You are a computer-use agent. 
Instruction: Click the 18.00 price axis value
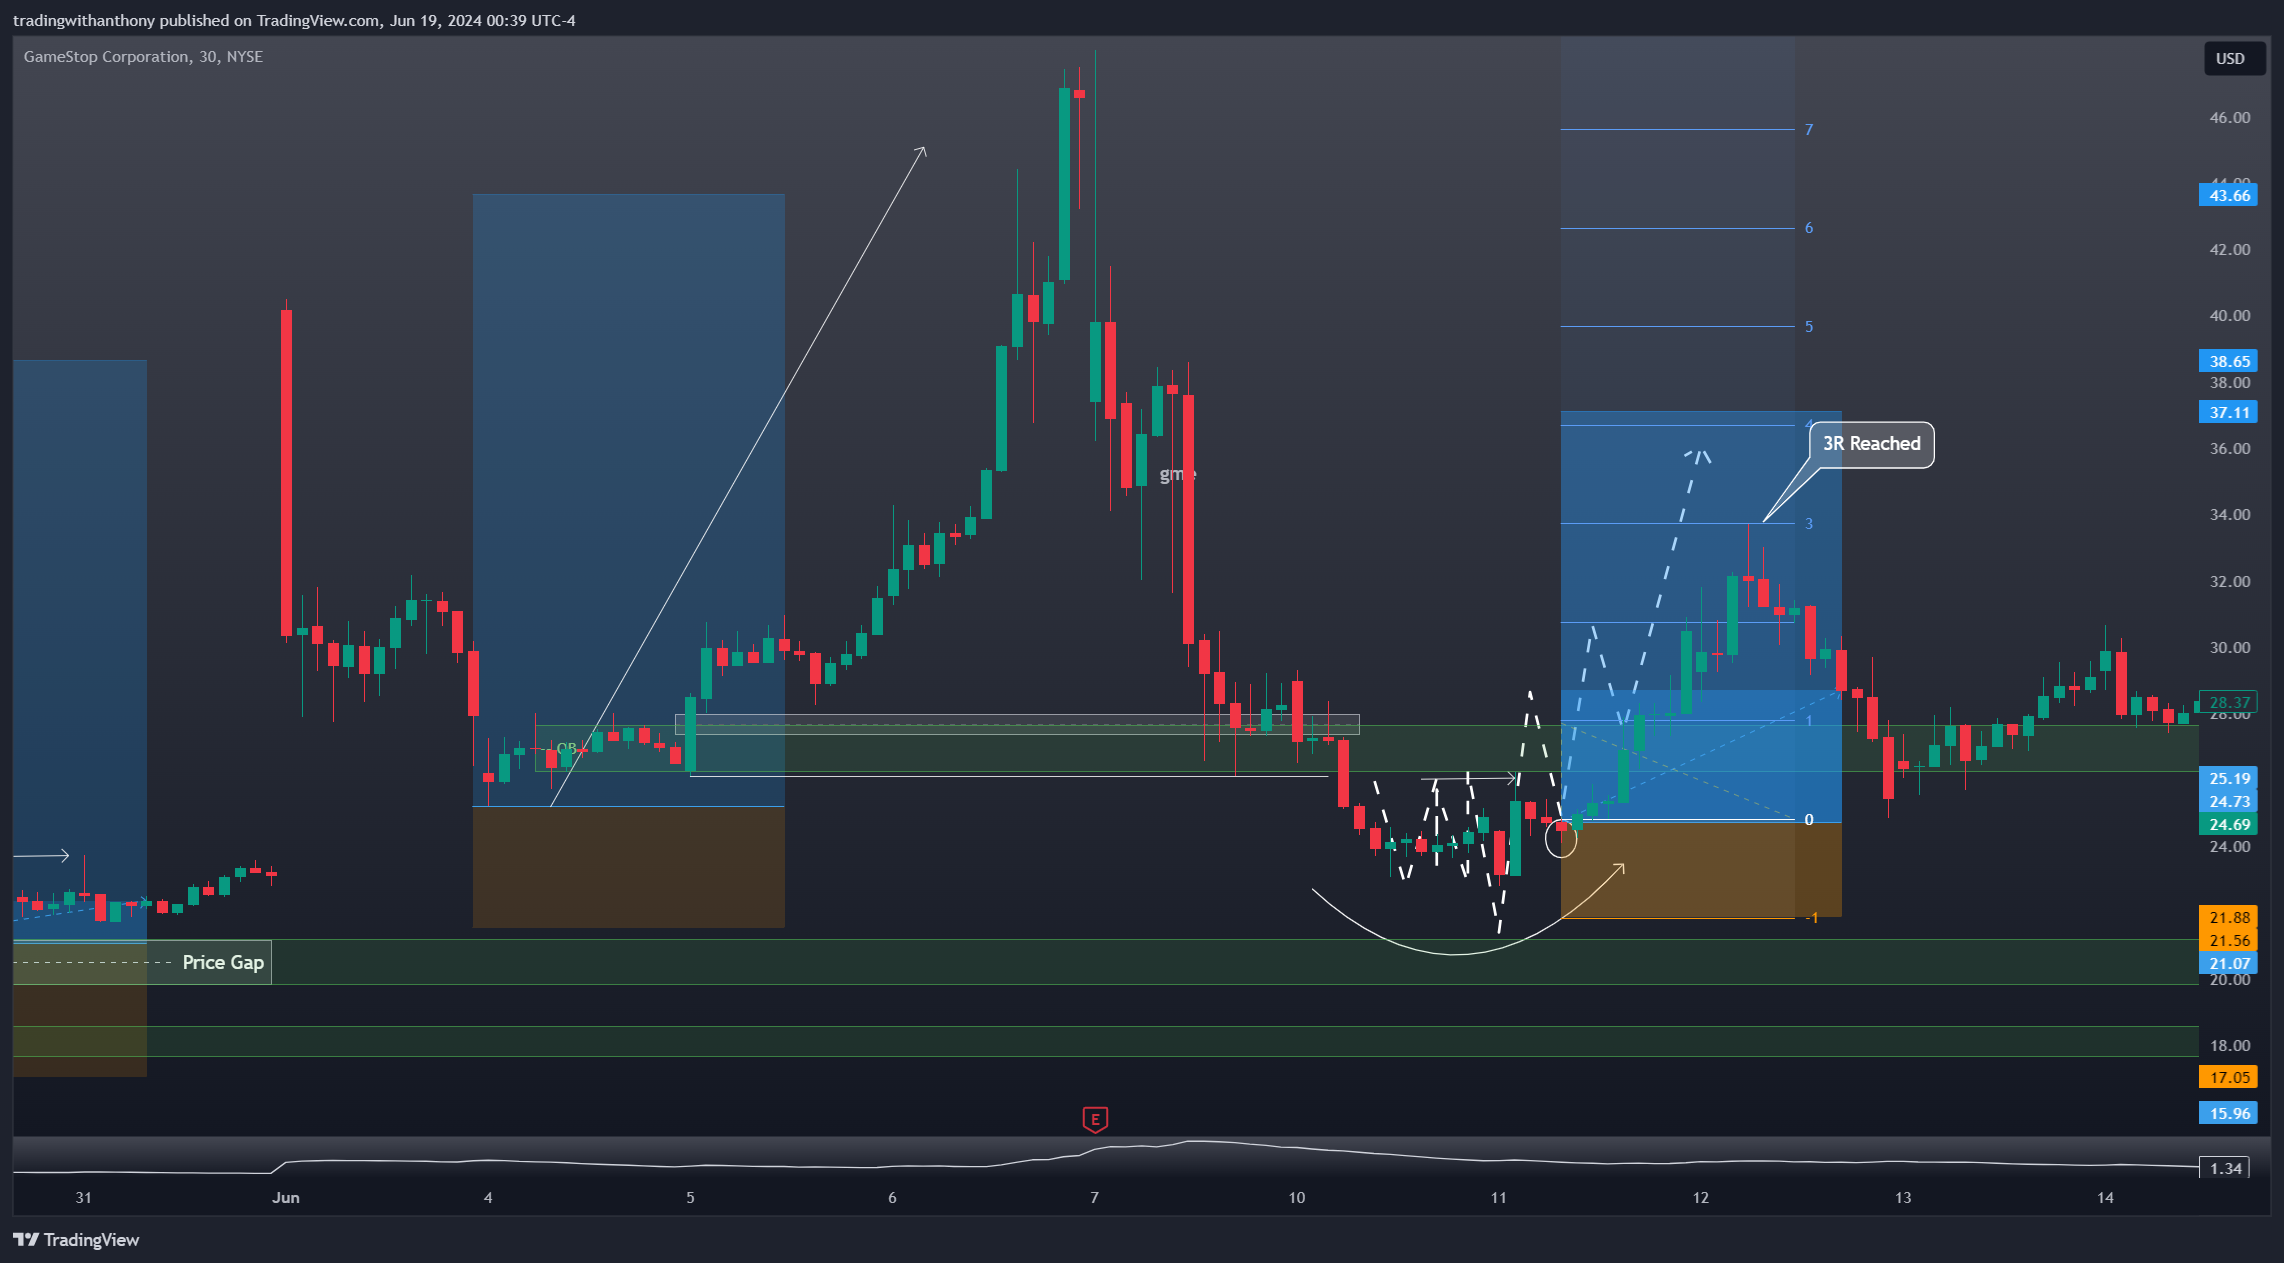(2229, 1045)
